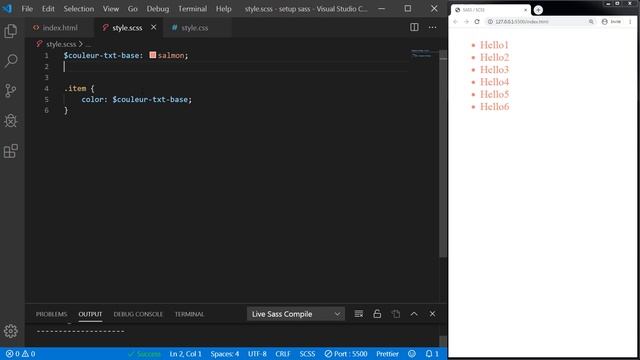This screenshot has width=640, height=360.
Task: Click the code minimap
Action: tap(421, 53)
